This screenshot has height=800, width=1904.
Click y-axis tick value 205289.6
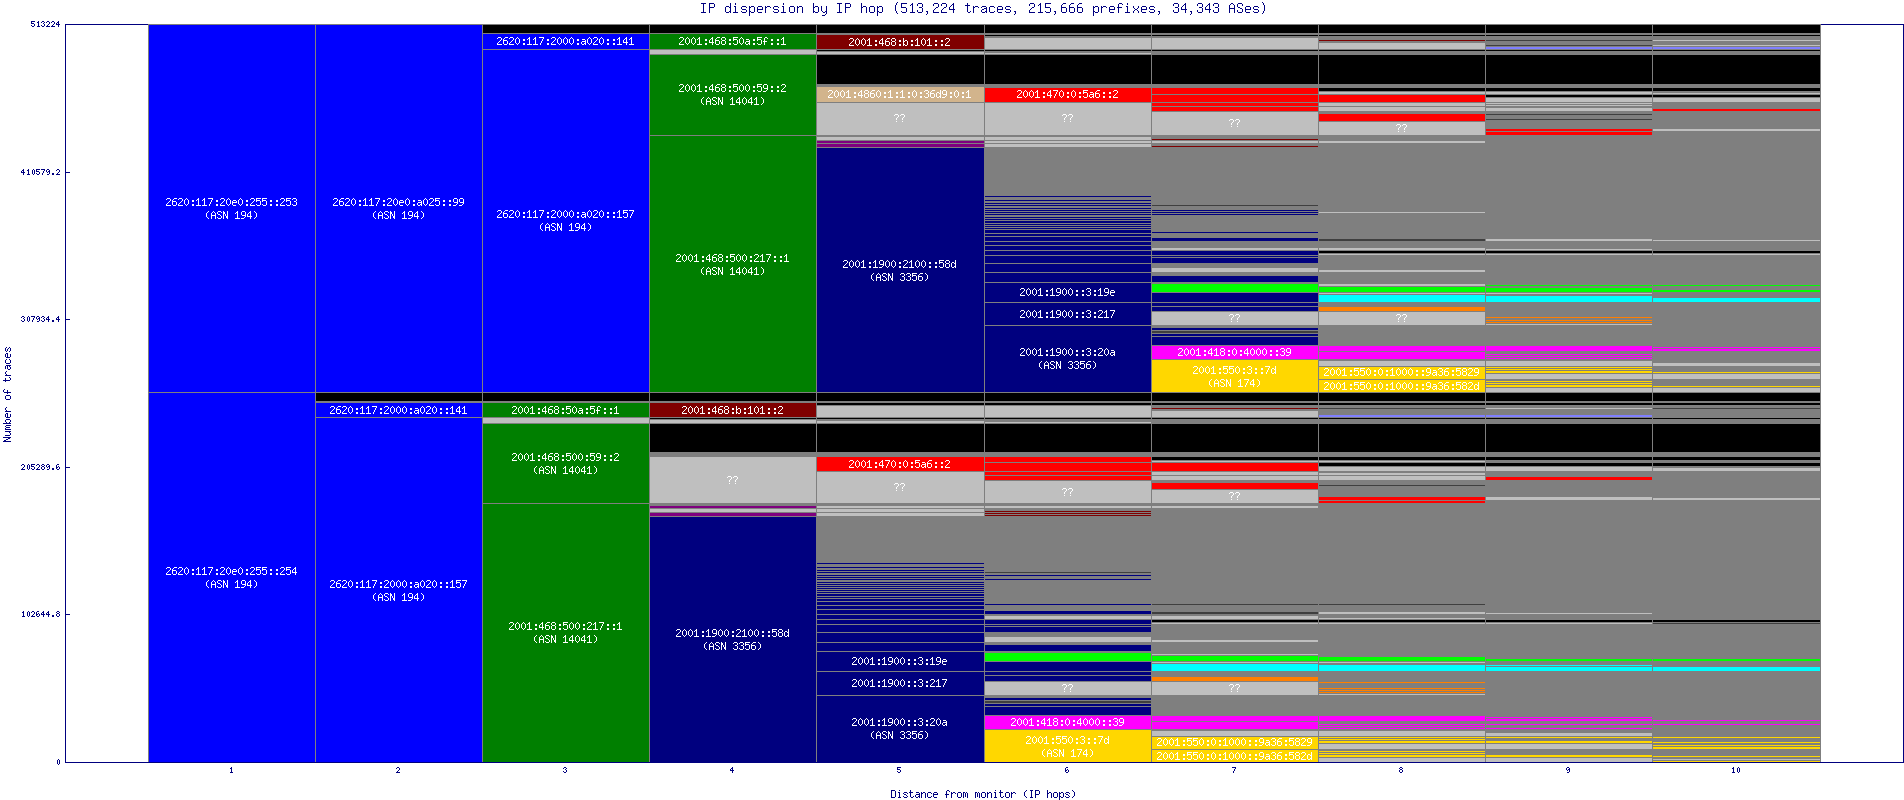click(x=40, y=467)
